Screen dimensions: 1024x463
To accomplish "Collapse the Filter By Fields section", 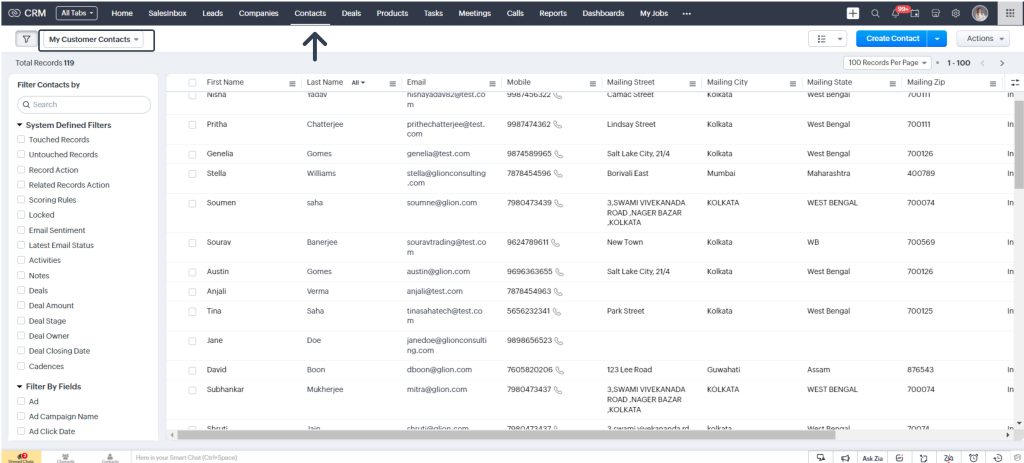I will (20, 387).
